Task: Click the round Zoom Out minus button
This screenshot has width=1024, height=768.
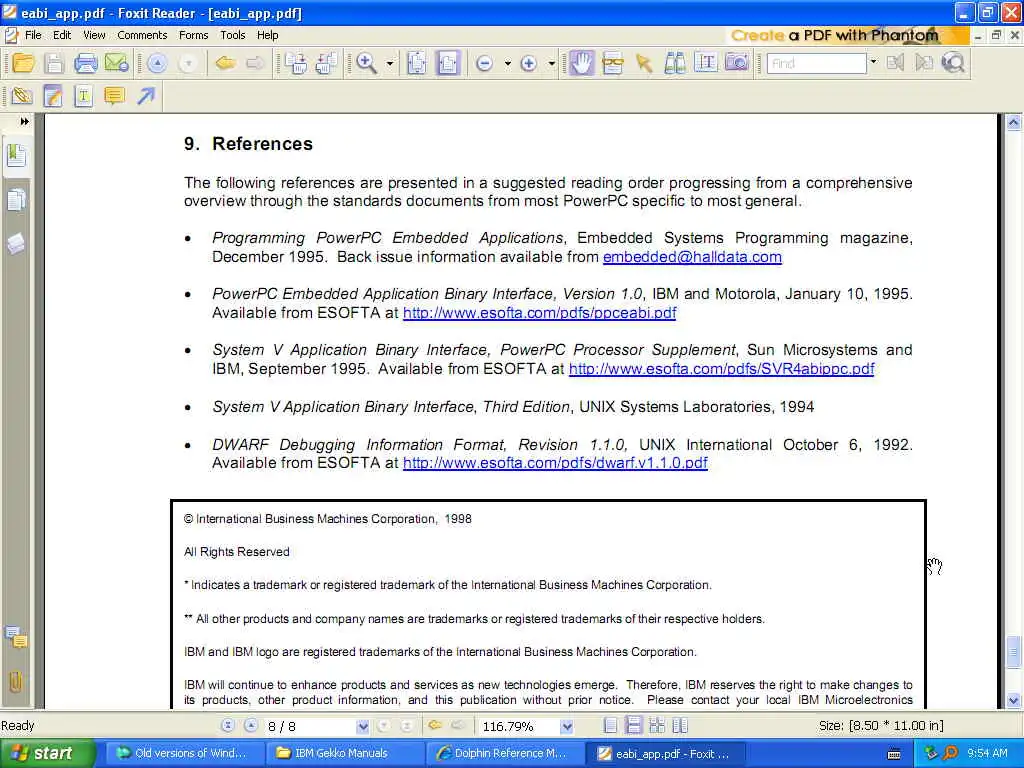Action: (x=485, y=63)
